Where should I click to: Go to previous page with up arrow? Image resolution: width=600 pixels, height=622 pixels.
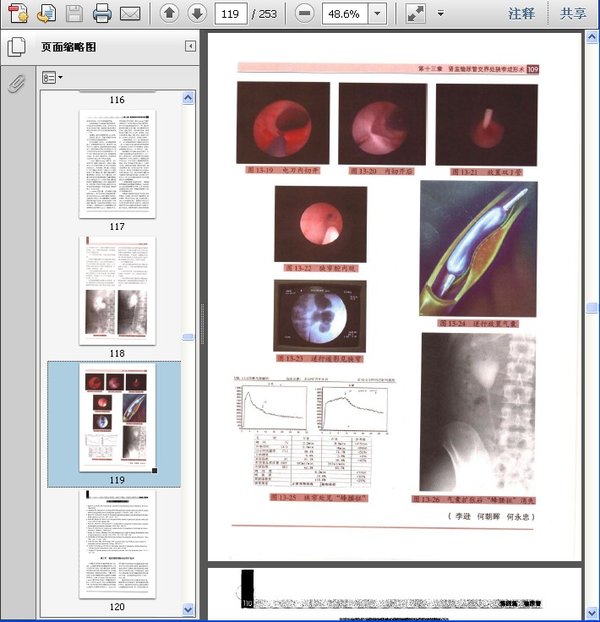169,14
